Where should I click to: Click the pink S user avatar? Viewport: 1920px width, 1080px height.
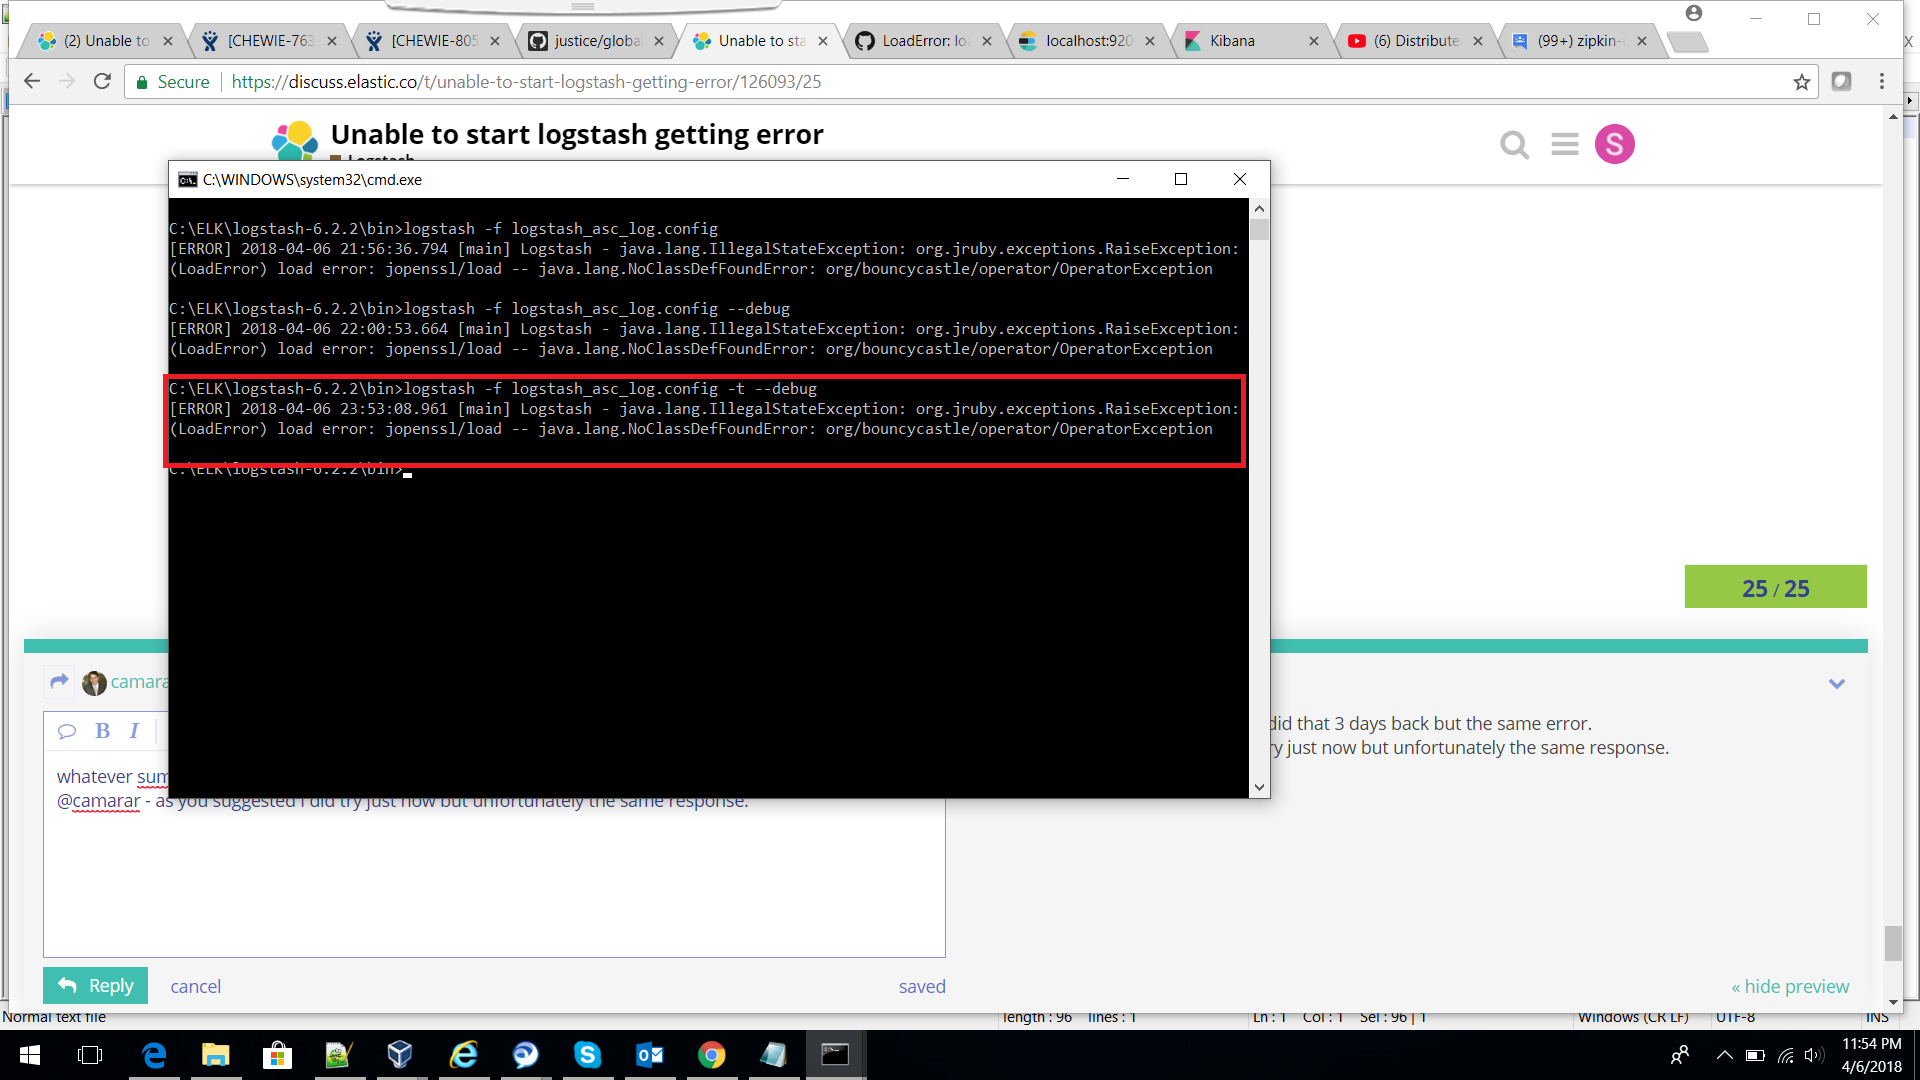pyautogui.click(x=1614, y=145)
